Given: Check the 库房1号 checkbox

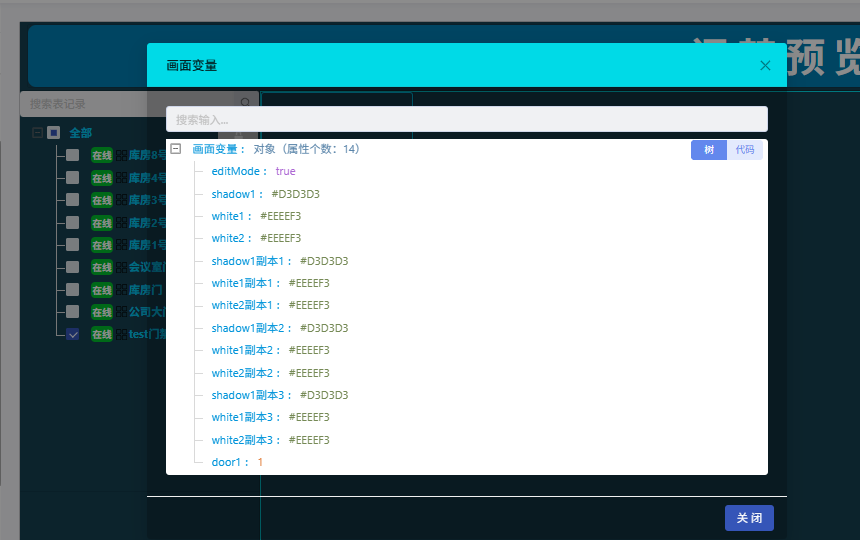Looking at the screenshot, I should 72,245.
